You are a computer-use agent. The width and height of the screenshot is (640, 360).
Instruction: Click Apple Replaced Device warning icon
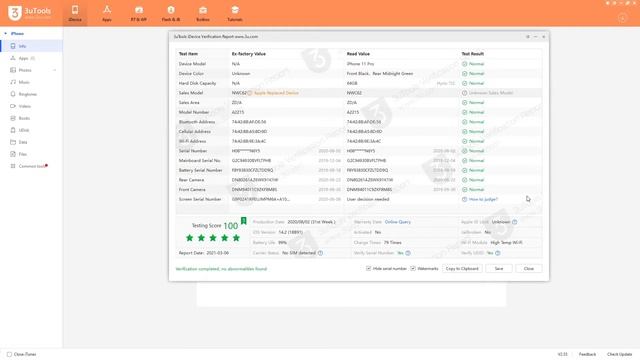250,93
